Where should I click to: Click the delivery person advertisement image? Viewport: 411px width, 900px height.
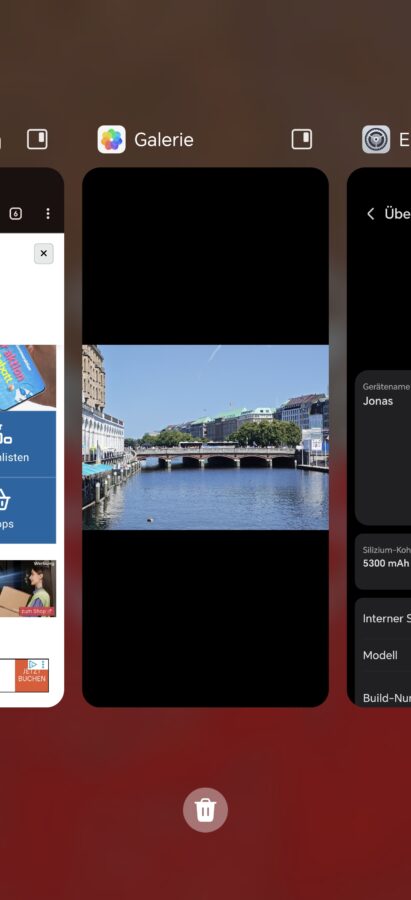click(28, 588)
